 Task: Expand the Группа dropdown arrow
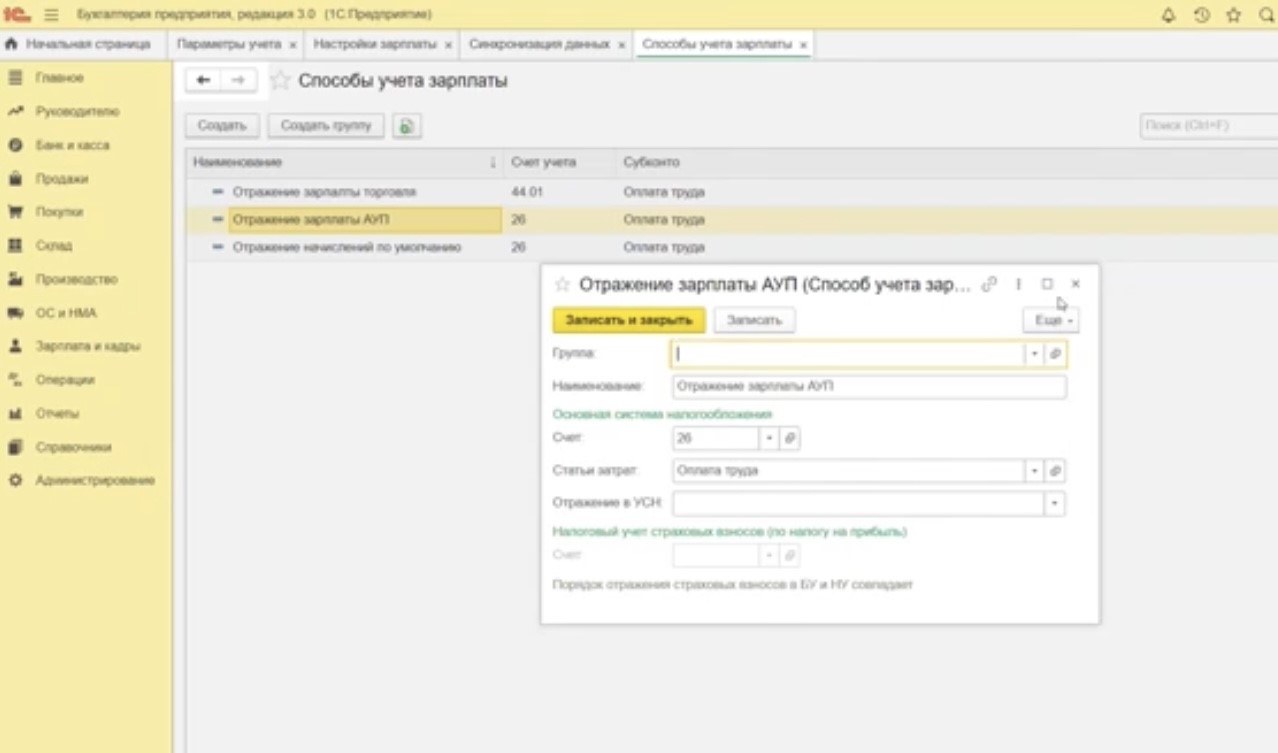click(1034, 354)
